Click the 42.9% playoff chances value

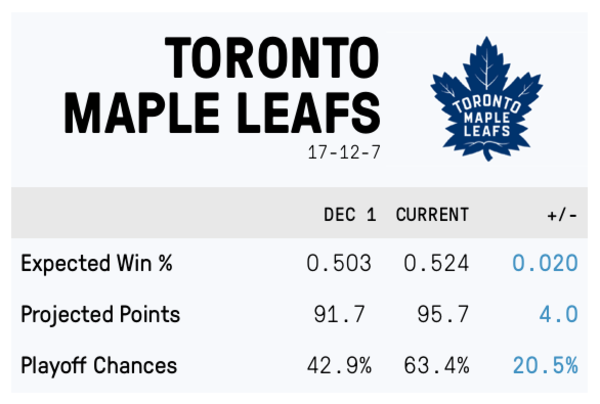point(339,365)
